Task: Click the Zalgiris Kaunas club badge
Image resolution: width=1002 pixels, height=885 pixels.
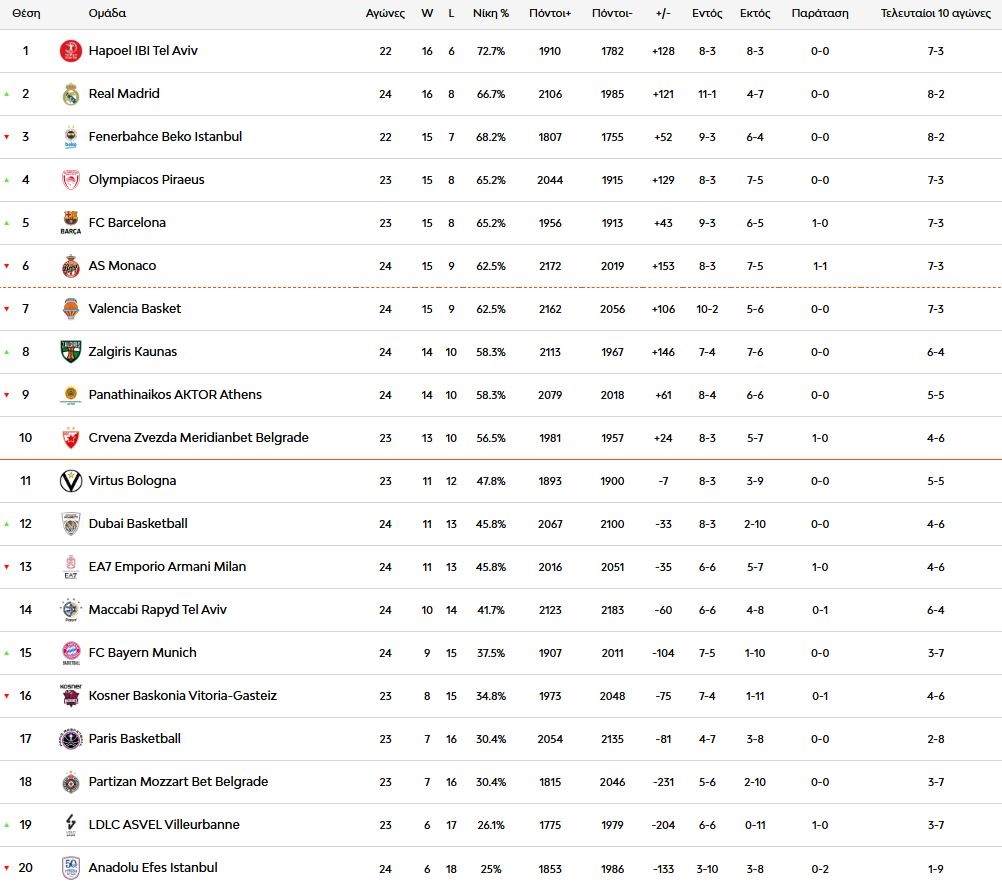Action: pyautogui.click(x=70, y=351)
